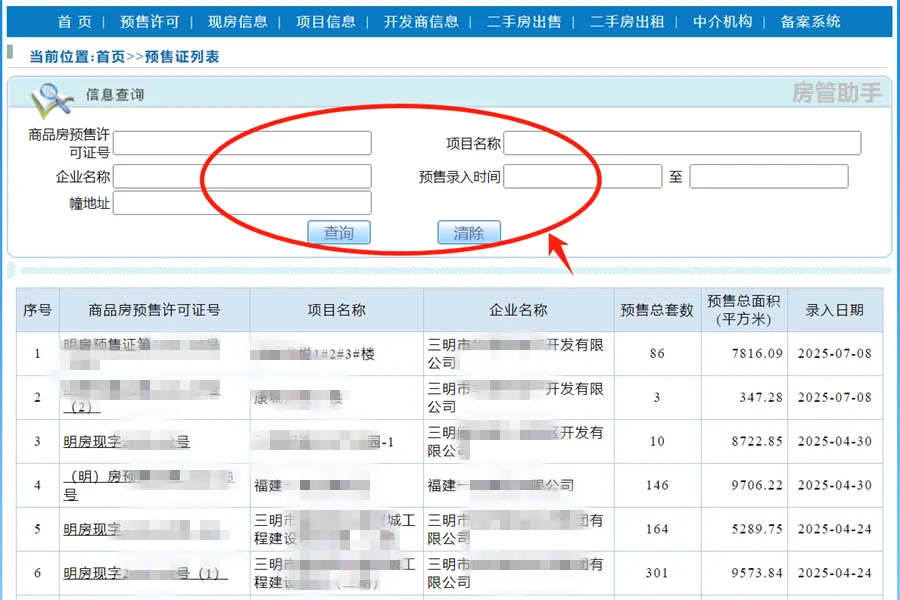Viewport: 900px width, 600px height.
Task: Open the 现房信息 menu item
Action: click(x=237, y=22)
